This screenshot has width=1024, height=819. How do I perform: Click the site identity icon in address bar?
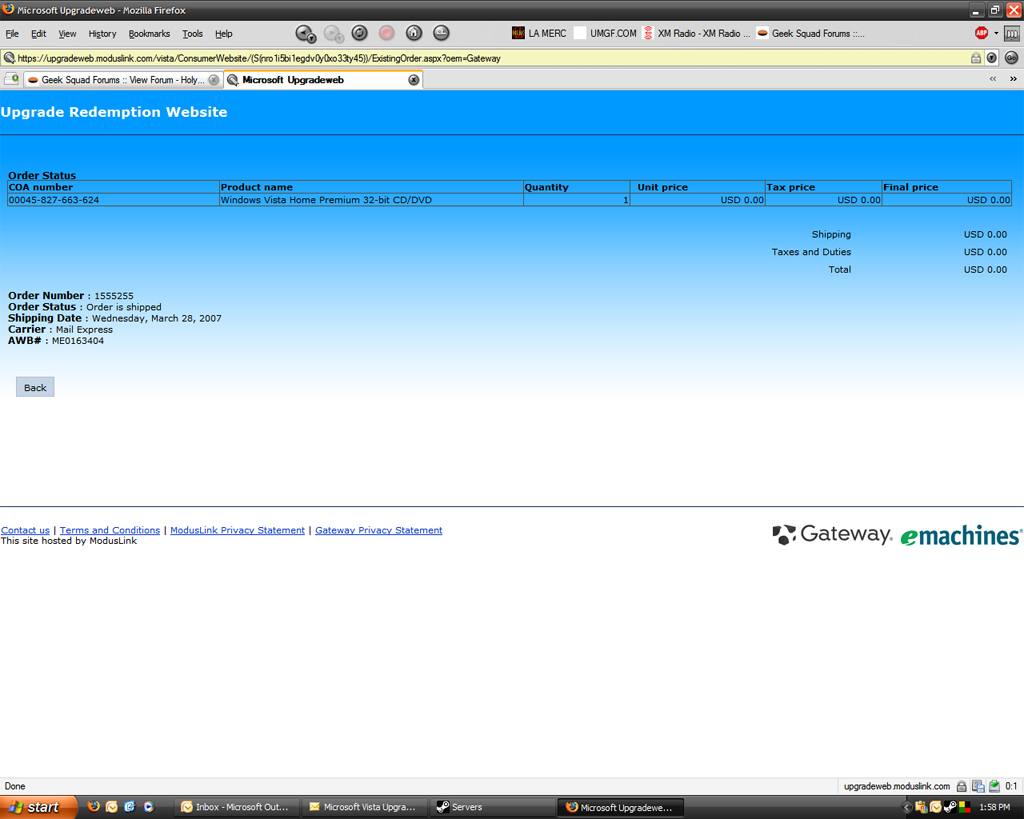coord(9,58)
